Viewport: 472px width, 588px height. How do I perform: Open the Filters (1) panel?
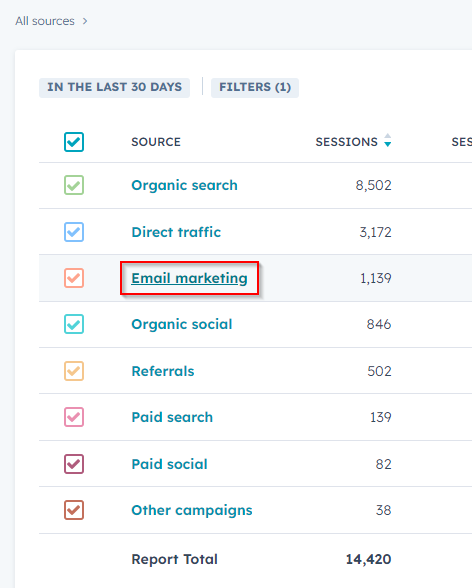255,87
